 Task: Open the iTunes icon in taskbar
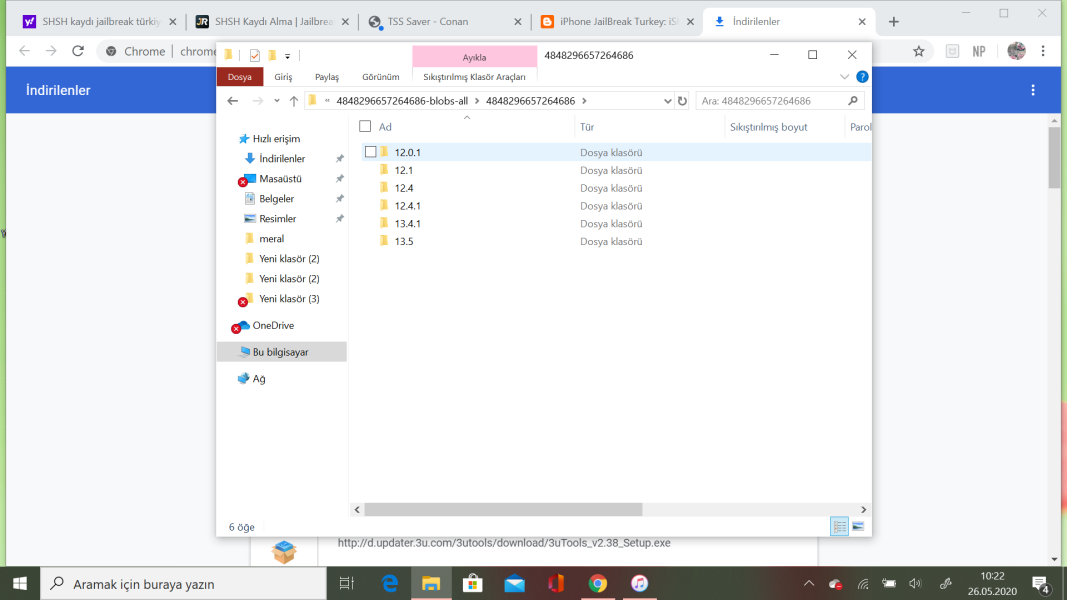click(639, 583)
